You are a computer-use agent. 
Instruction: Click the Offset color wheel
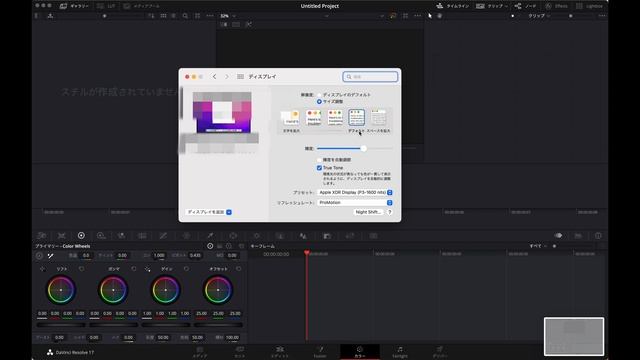click(x=218, y=290)
